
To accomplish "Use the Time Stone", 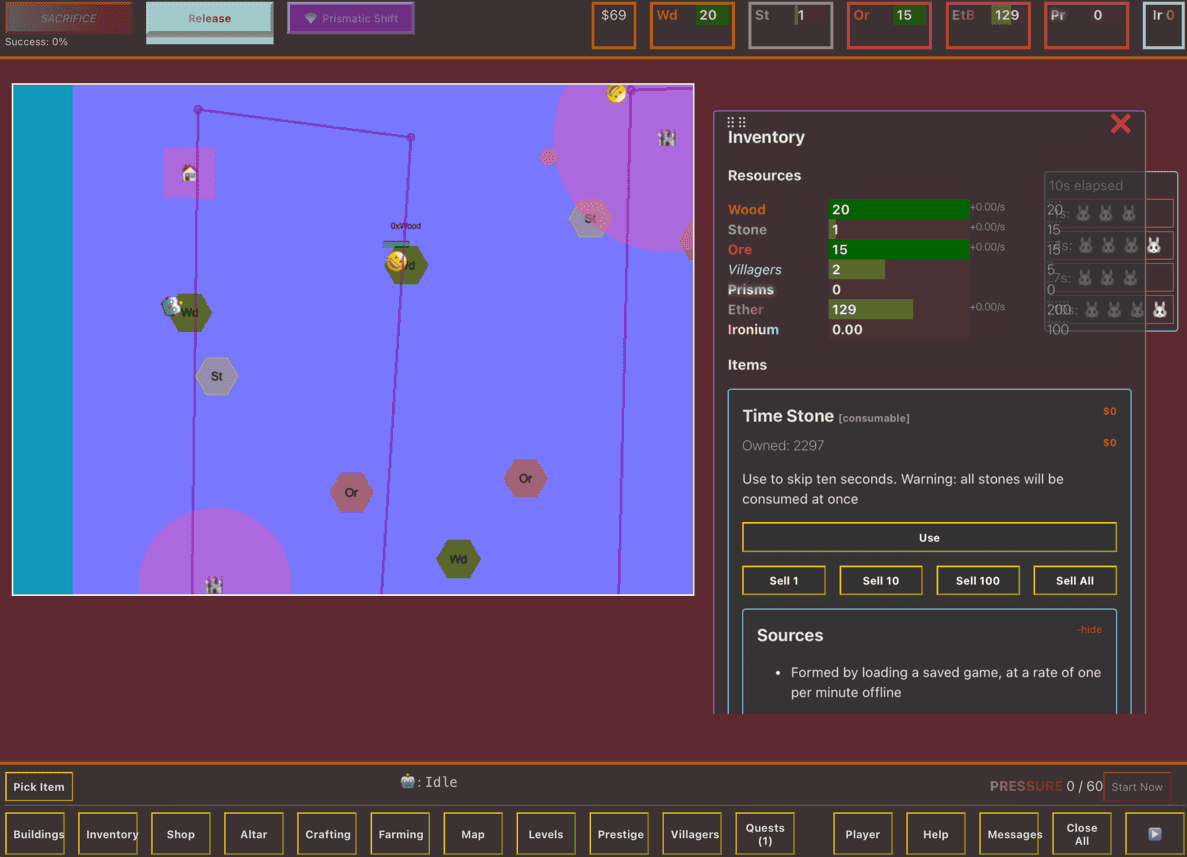I will point(929,538).
